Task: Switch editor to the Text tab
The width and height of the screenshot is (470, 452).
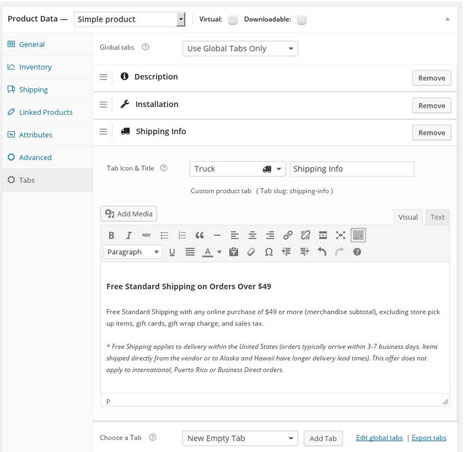Action: (x=437, y=217)
